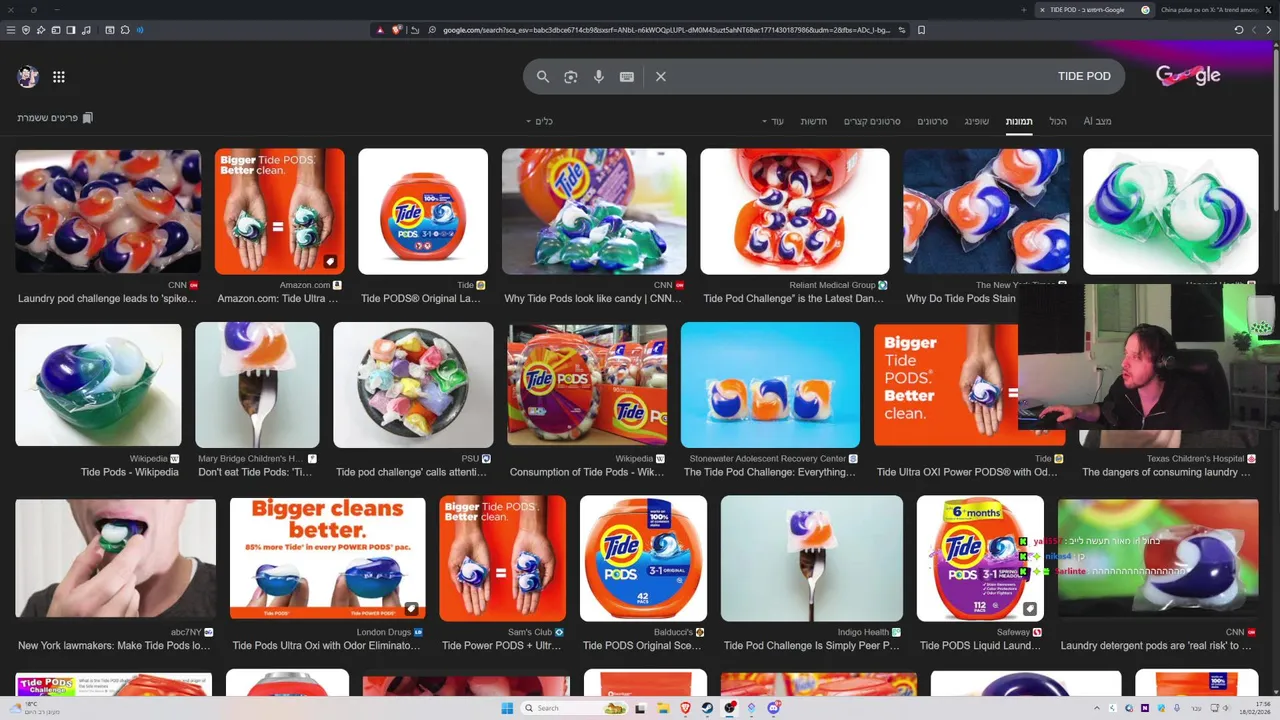Open the music note player icon
Image resolution: width=1280 pixels, height=720 pixels.
click(x=86, y=30)
